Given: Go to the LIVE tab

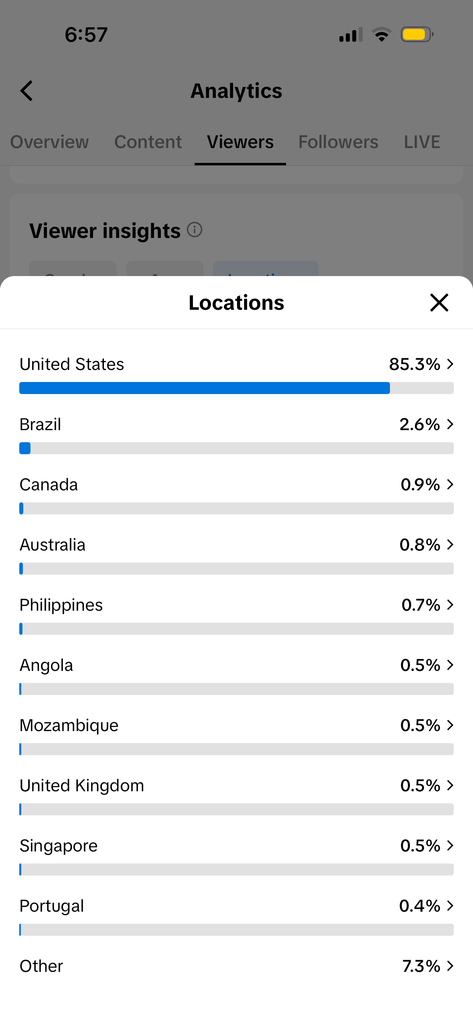Looking at the screenshot, I should click(x=422, y=142).
